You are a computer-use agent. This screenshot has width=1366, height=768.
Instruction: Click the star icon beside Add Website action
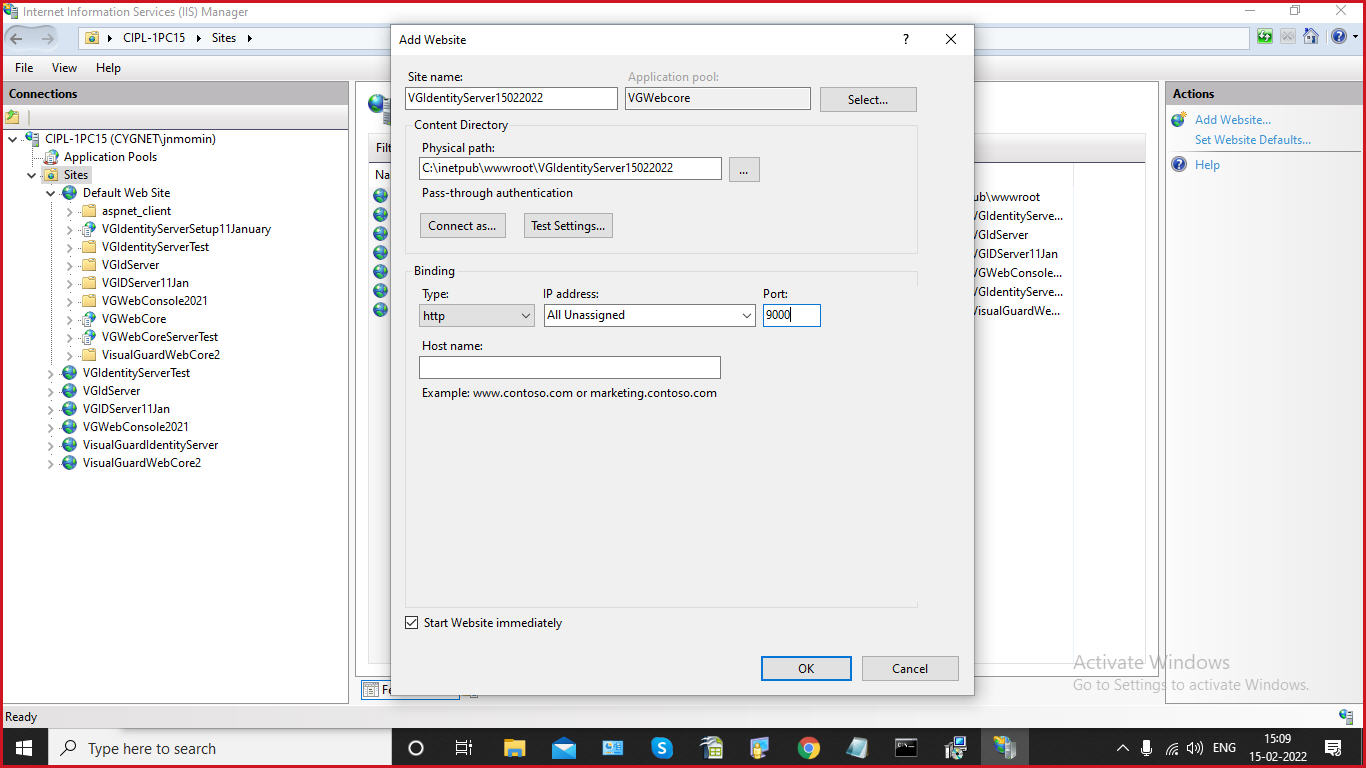pos(1178,118)
